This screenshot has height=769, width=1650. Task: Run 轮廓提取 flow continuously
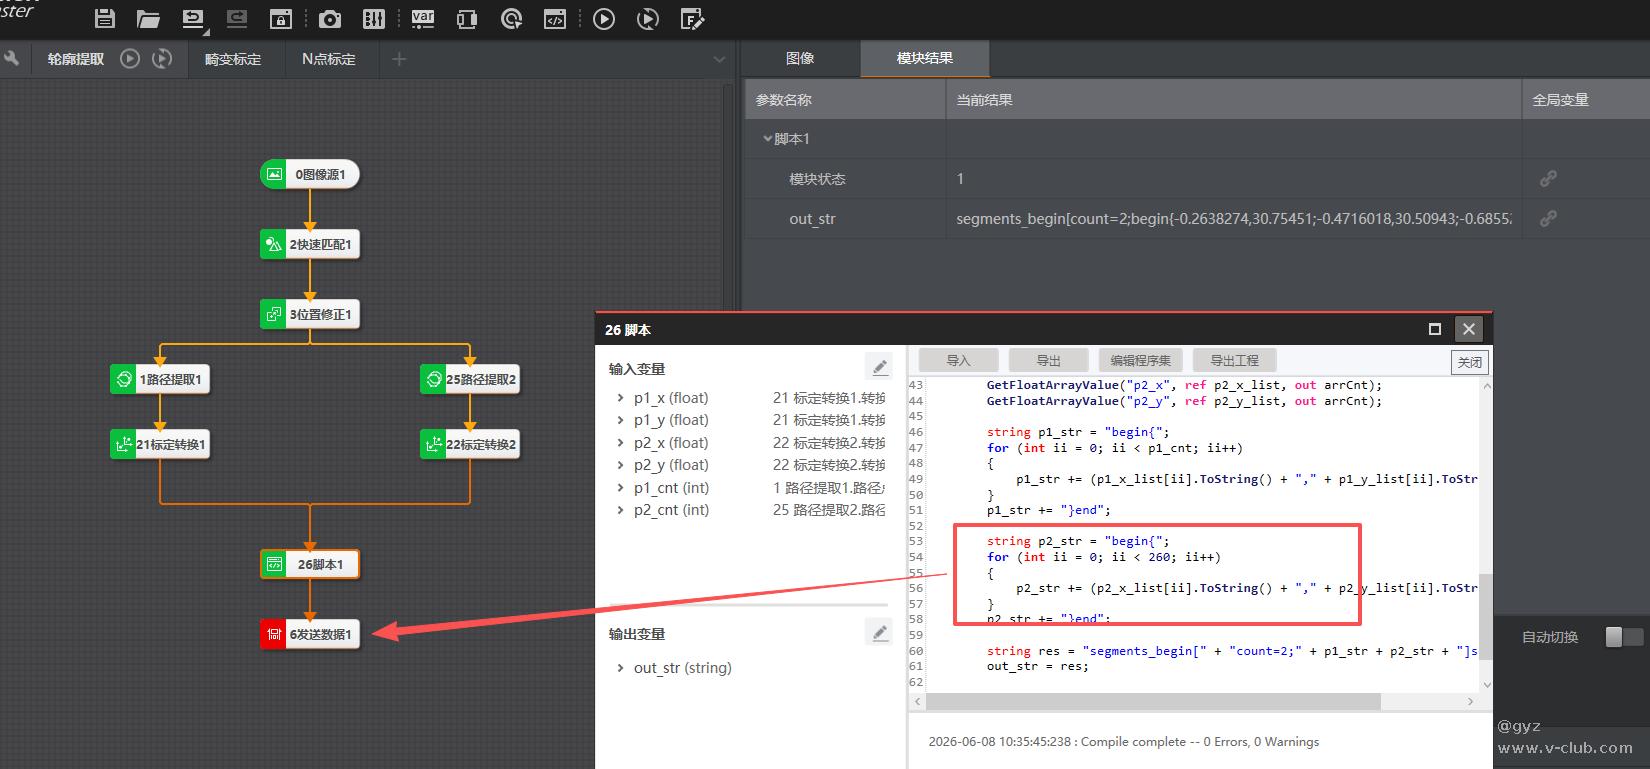(162, 59)
